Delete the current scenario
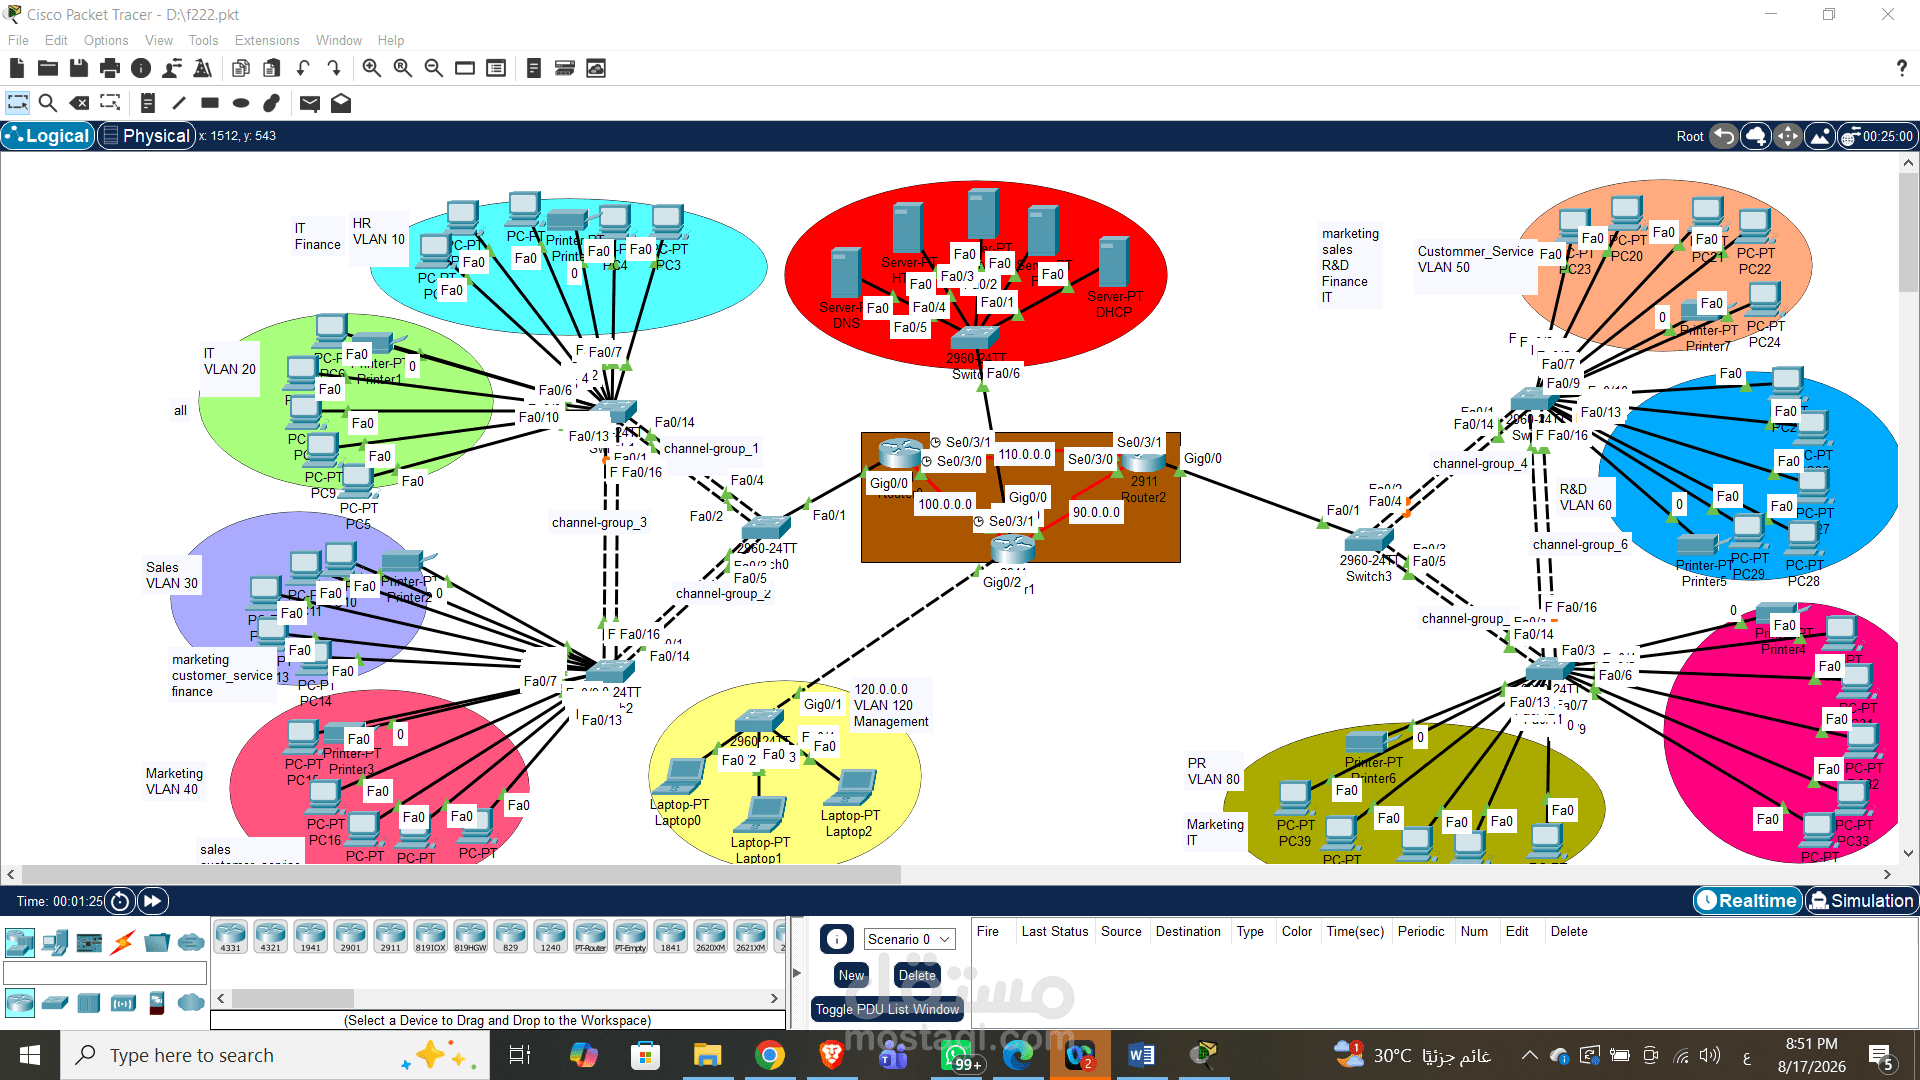Screen dimensions: 1920x1080 [x=917, y=975]
